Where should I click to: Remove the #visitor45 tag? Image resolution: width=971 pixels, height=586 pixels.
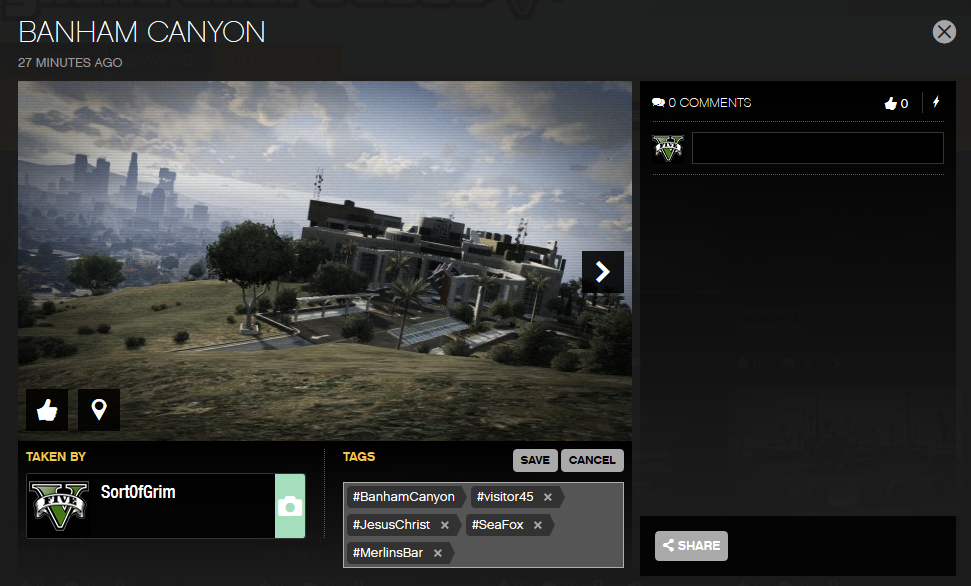click(x=547, y=497)
